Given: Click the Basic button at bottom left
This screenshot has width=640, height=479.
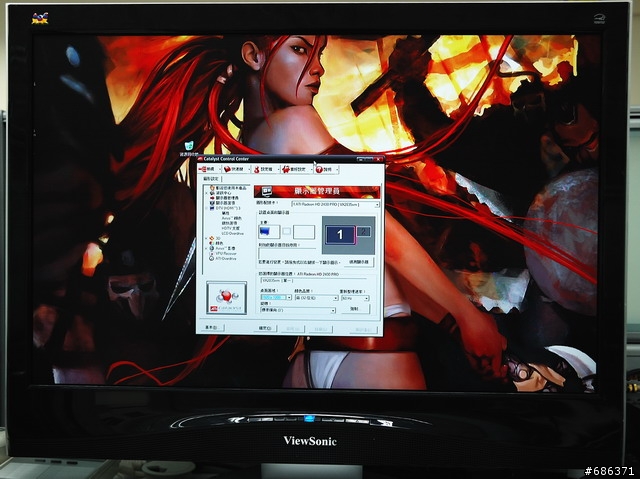Looking at the screenshot, I should [212, 327].
